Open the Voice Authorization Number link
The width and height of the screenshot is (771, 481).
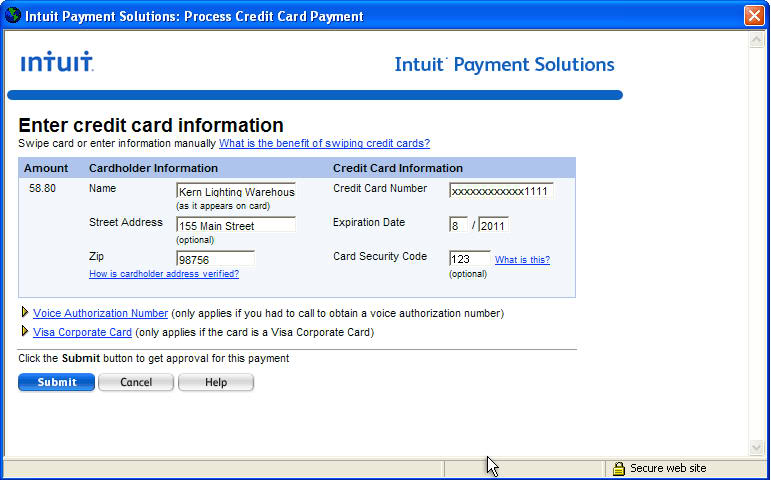(x=100, y=313)
